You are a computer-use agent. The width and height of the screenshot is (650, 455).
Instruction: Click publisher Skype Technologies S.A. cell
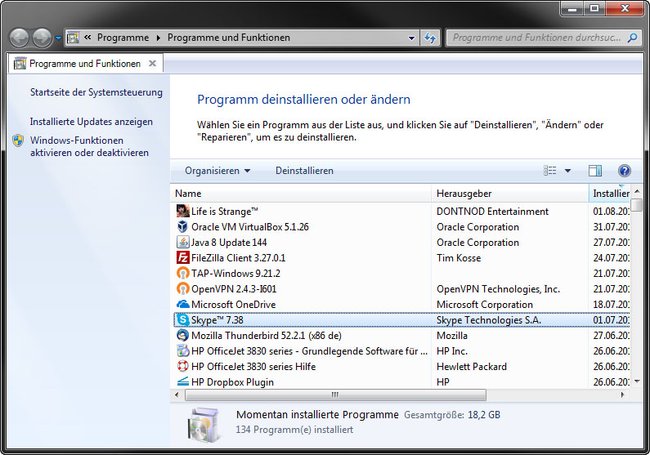tap(489, 320)
